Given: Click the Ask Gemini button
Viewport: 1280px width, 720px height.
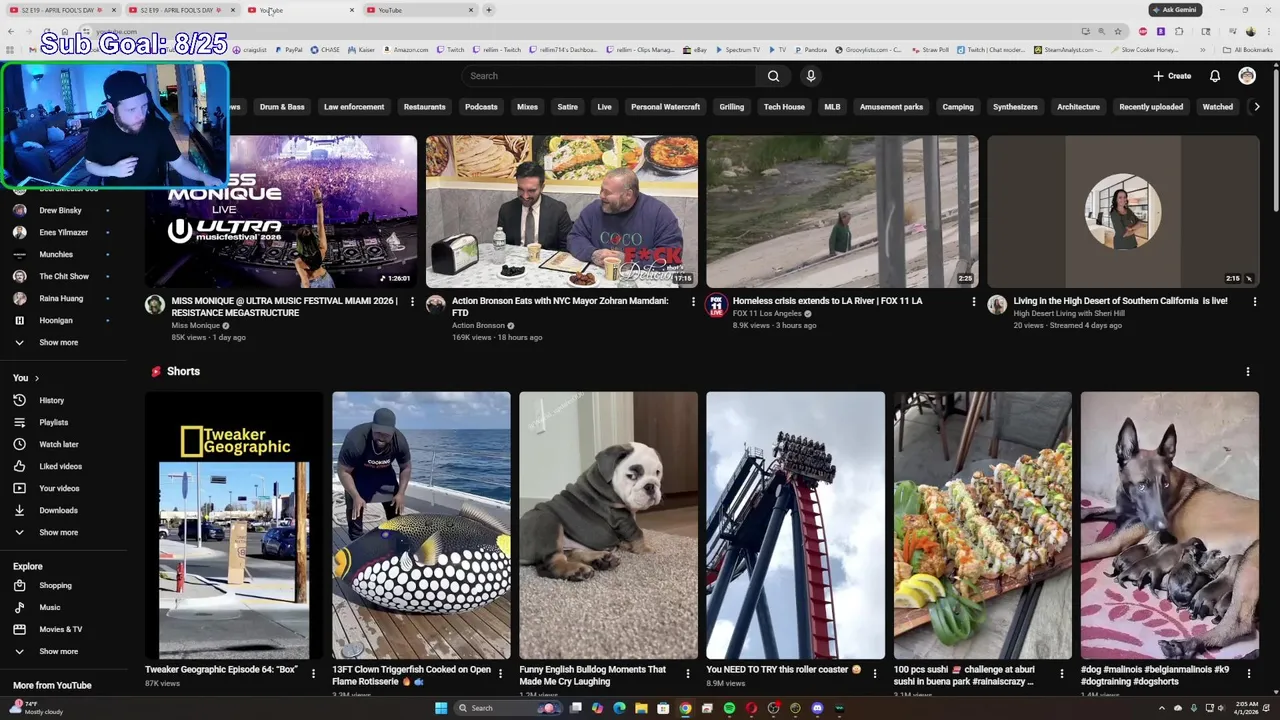Looking at the screenshot, I should pyautogui.click(x=1175, y=10).
